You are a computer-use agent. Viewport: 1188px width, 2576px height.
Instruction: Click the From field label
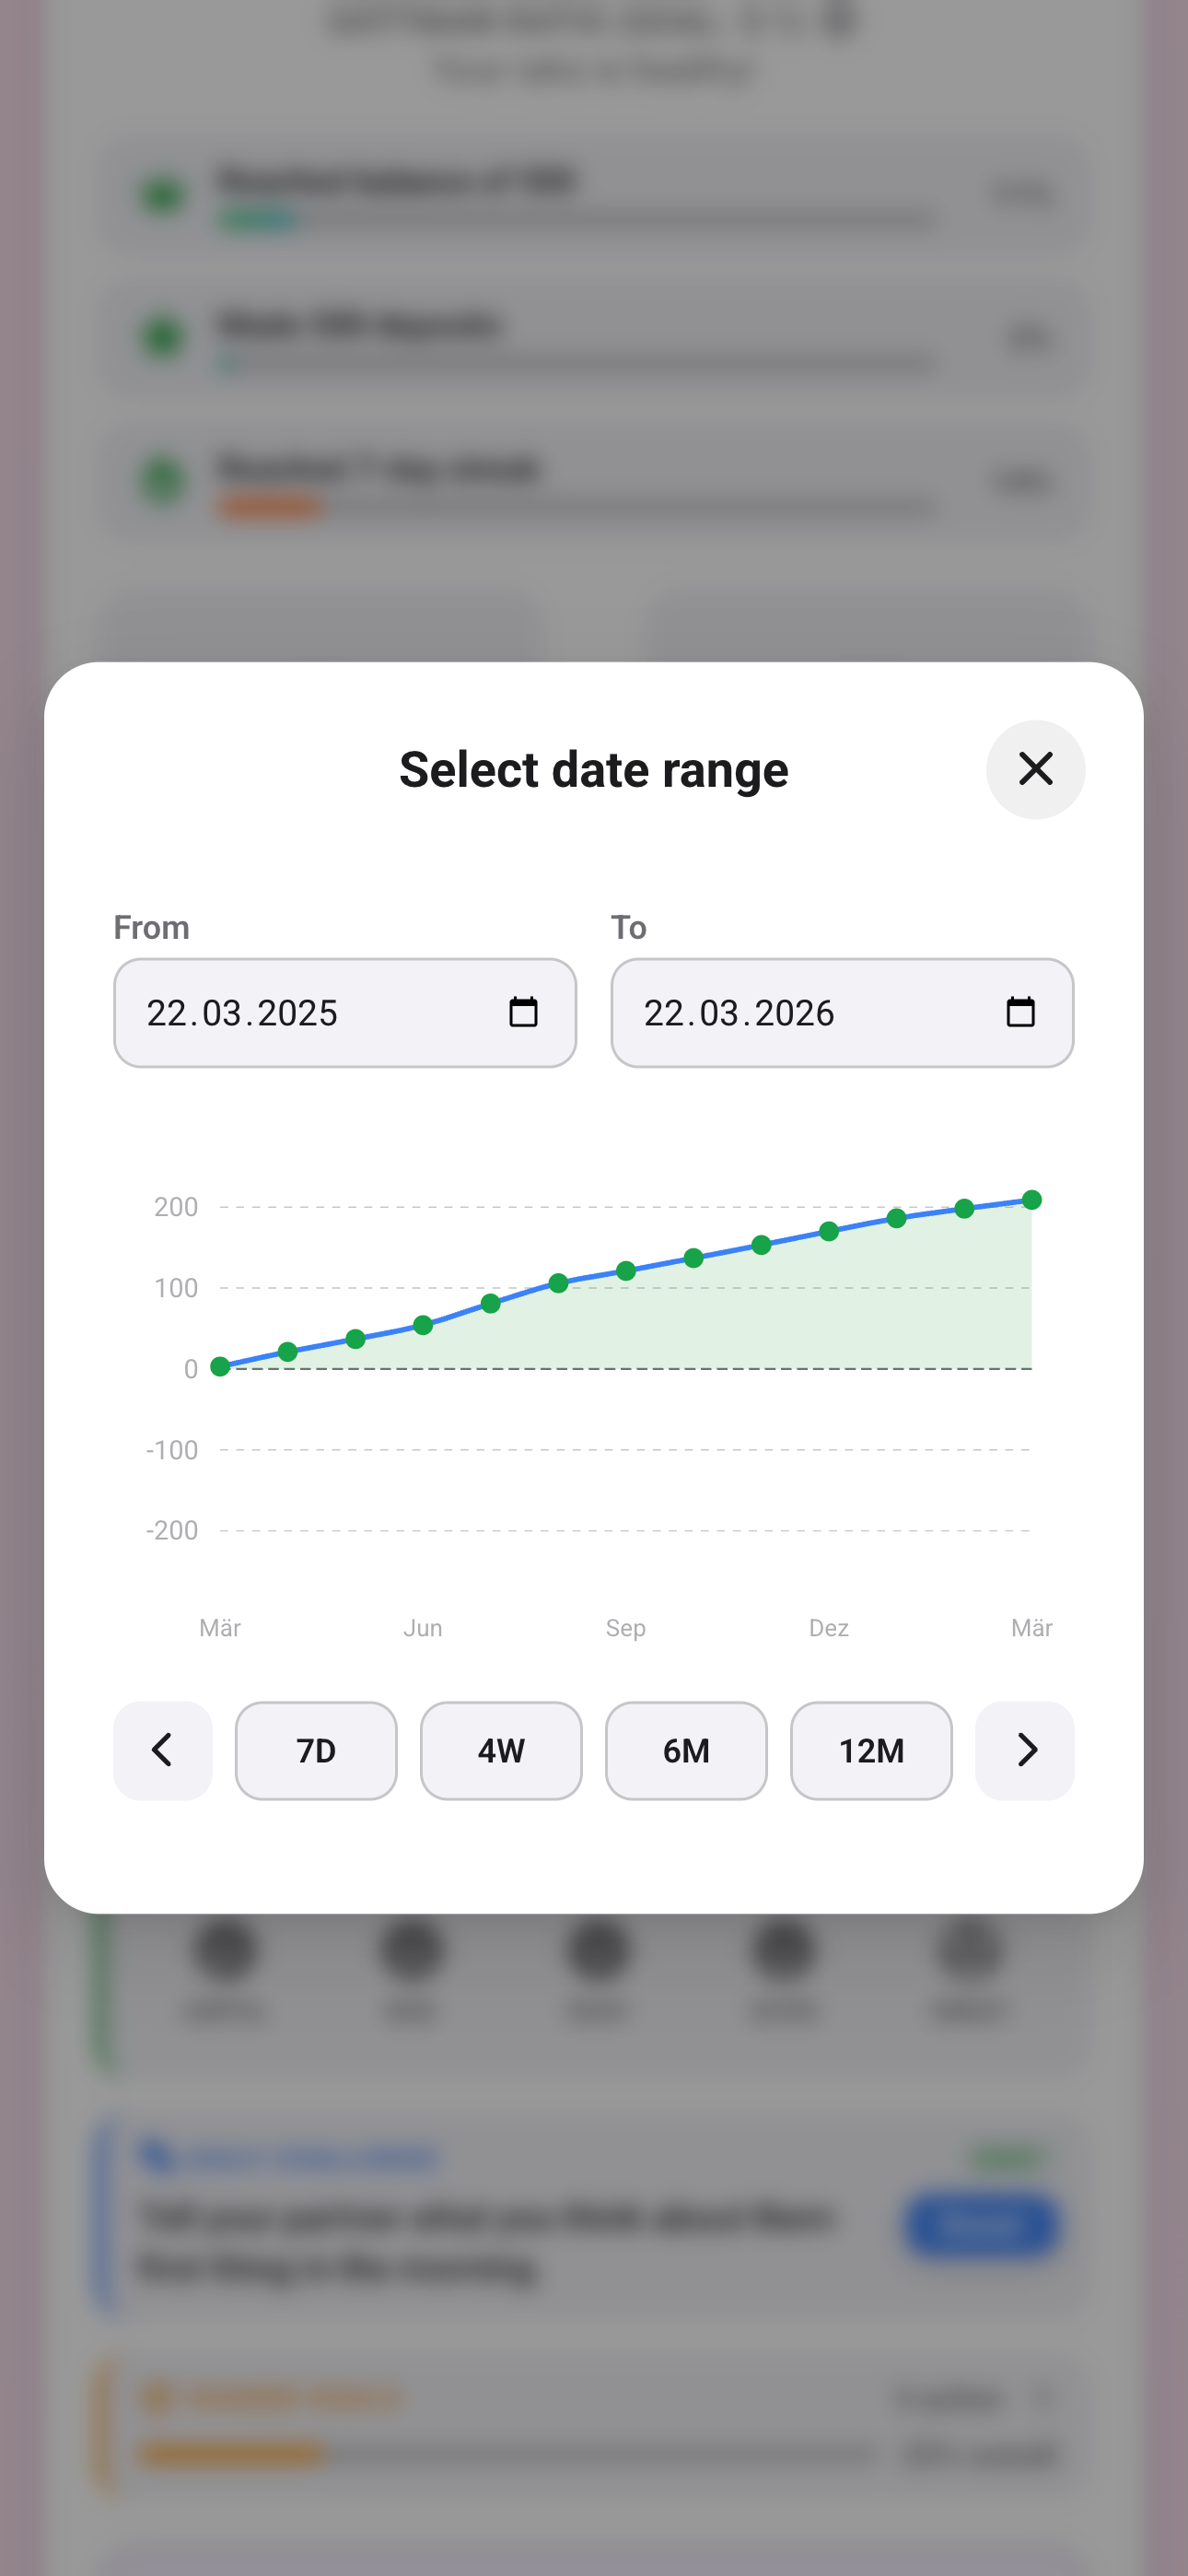(x=151, y=927)
